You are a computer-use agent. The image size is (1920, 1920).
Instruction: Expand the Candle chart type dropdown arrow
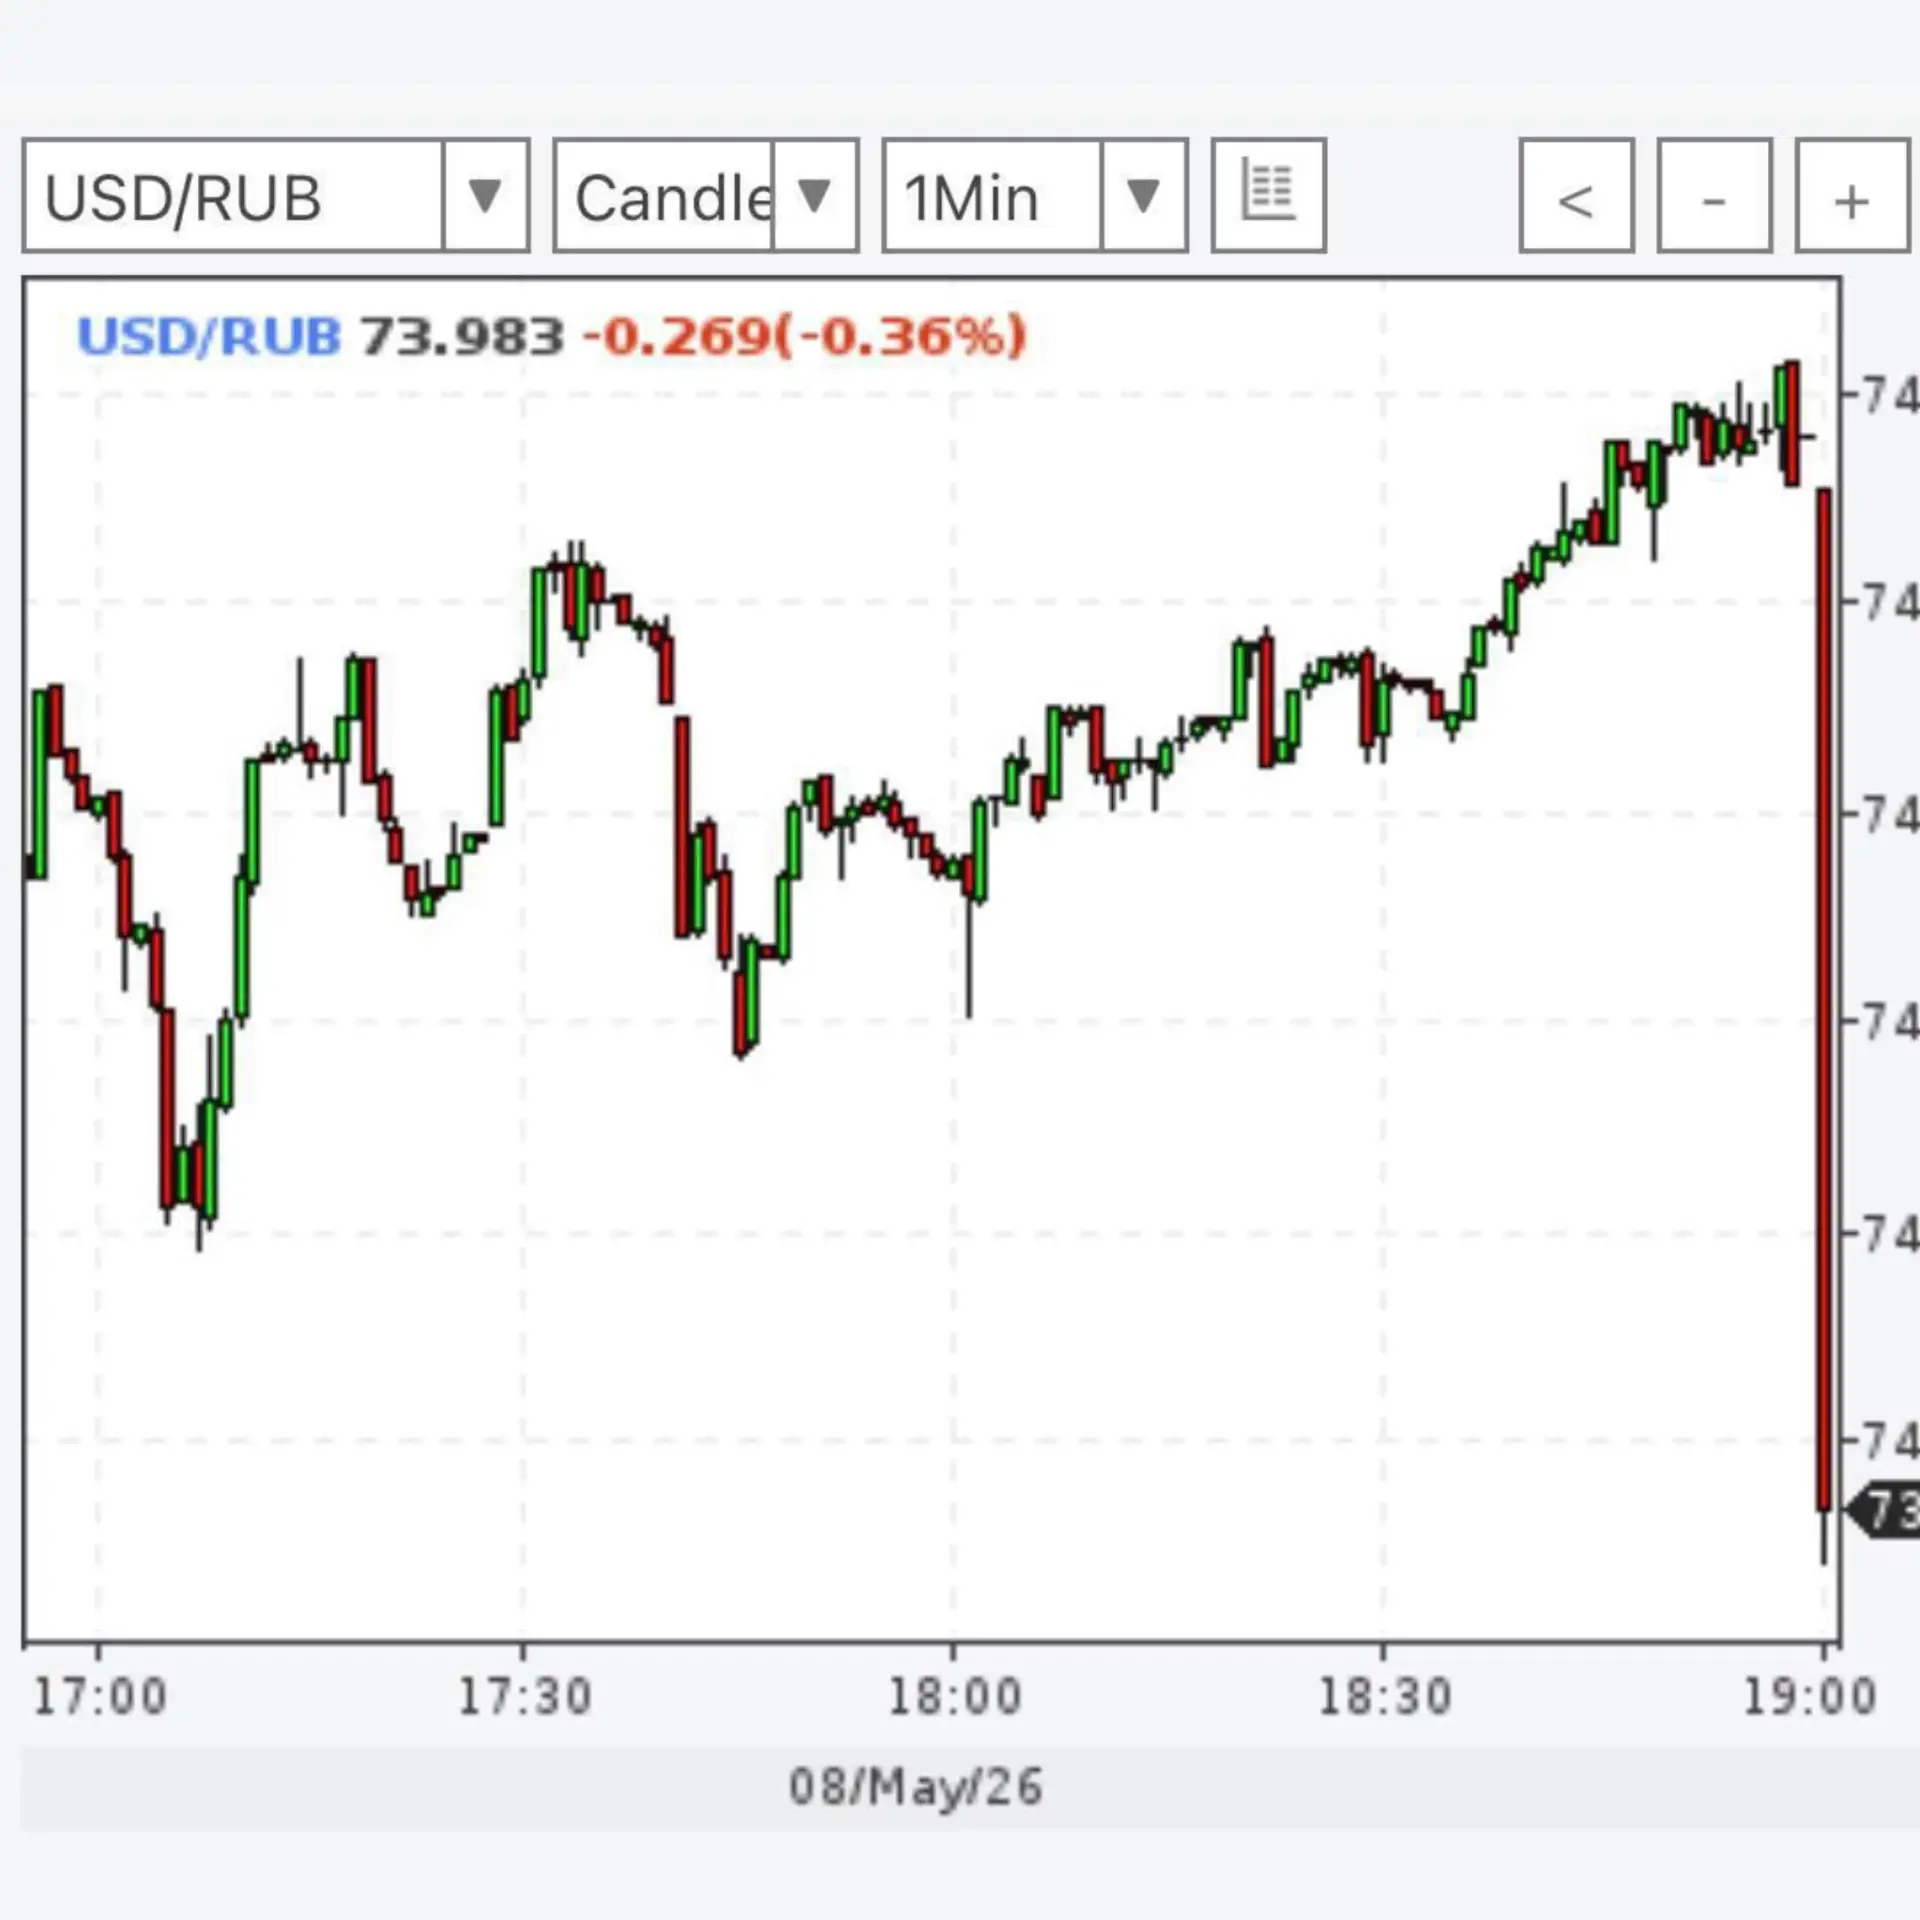tap(815, 195)
